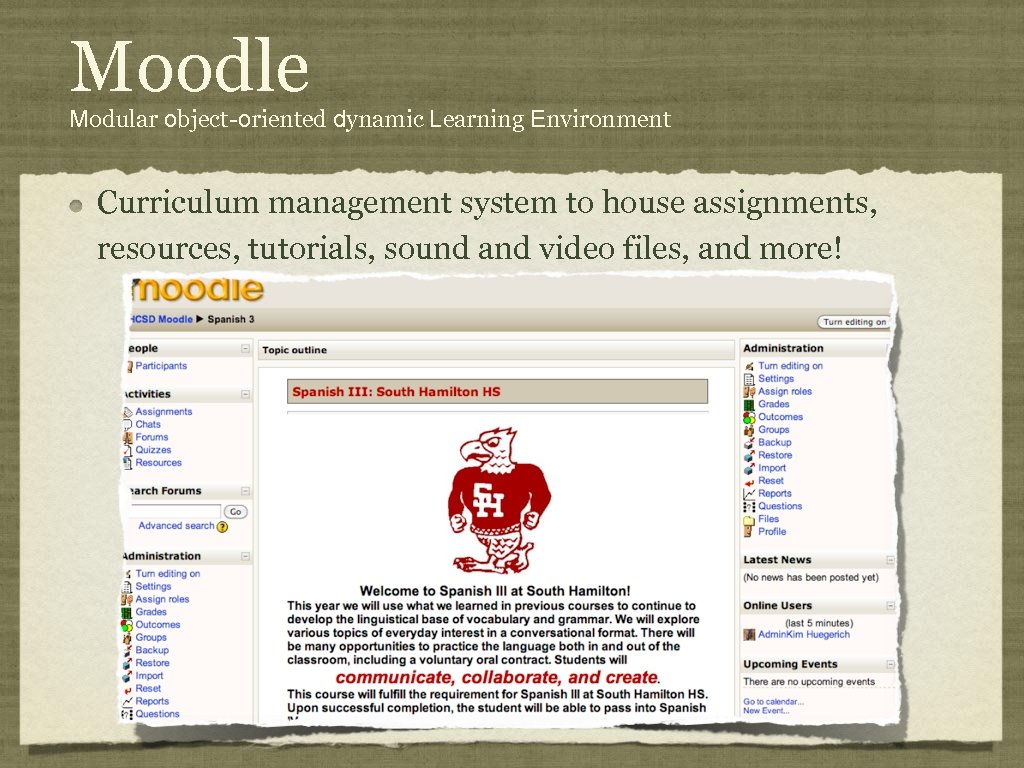Collapse the People block

[245, 349]
